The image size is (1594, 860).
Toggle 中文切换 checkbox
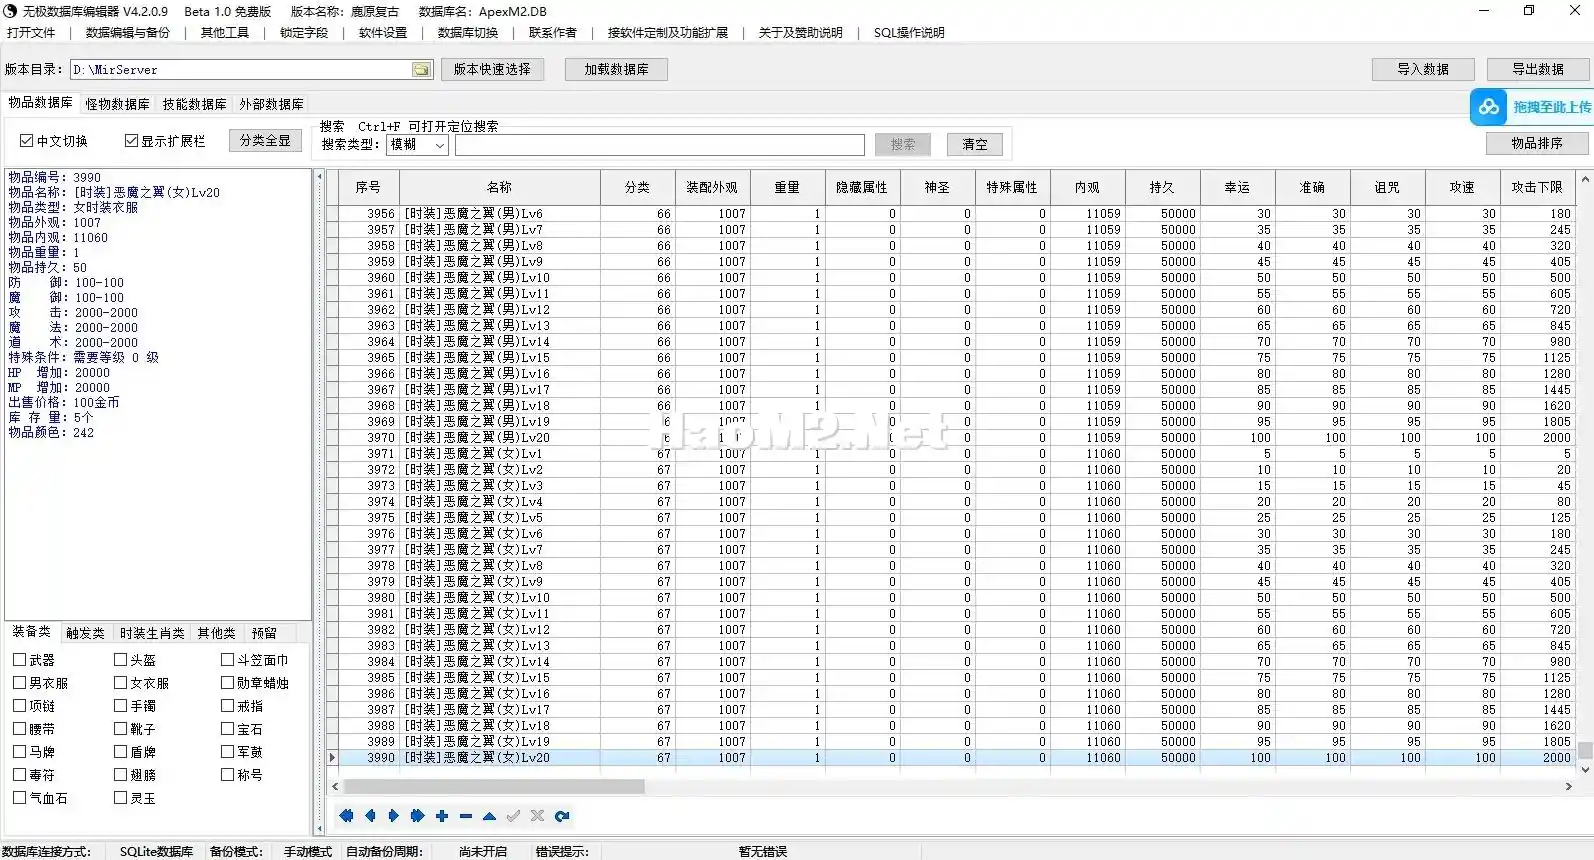click(27, 141)
